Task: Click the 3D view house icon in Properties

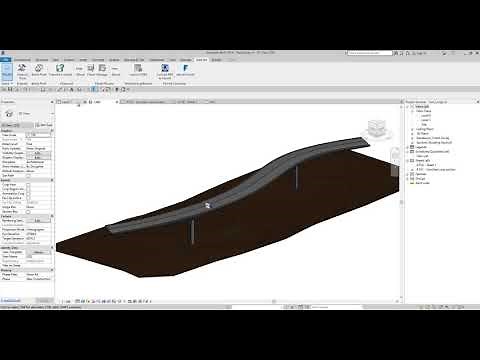Action: coord(9,114)
